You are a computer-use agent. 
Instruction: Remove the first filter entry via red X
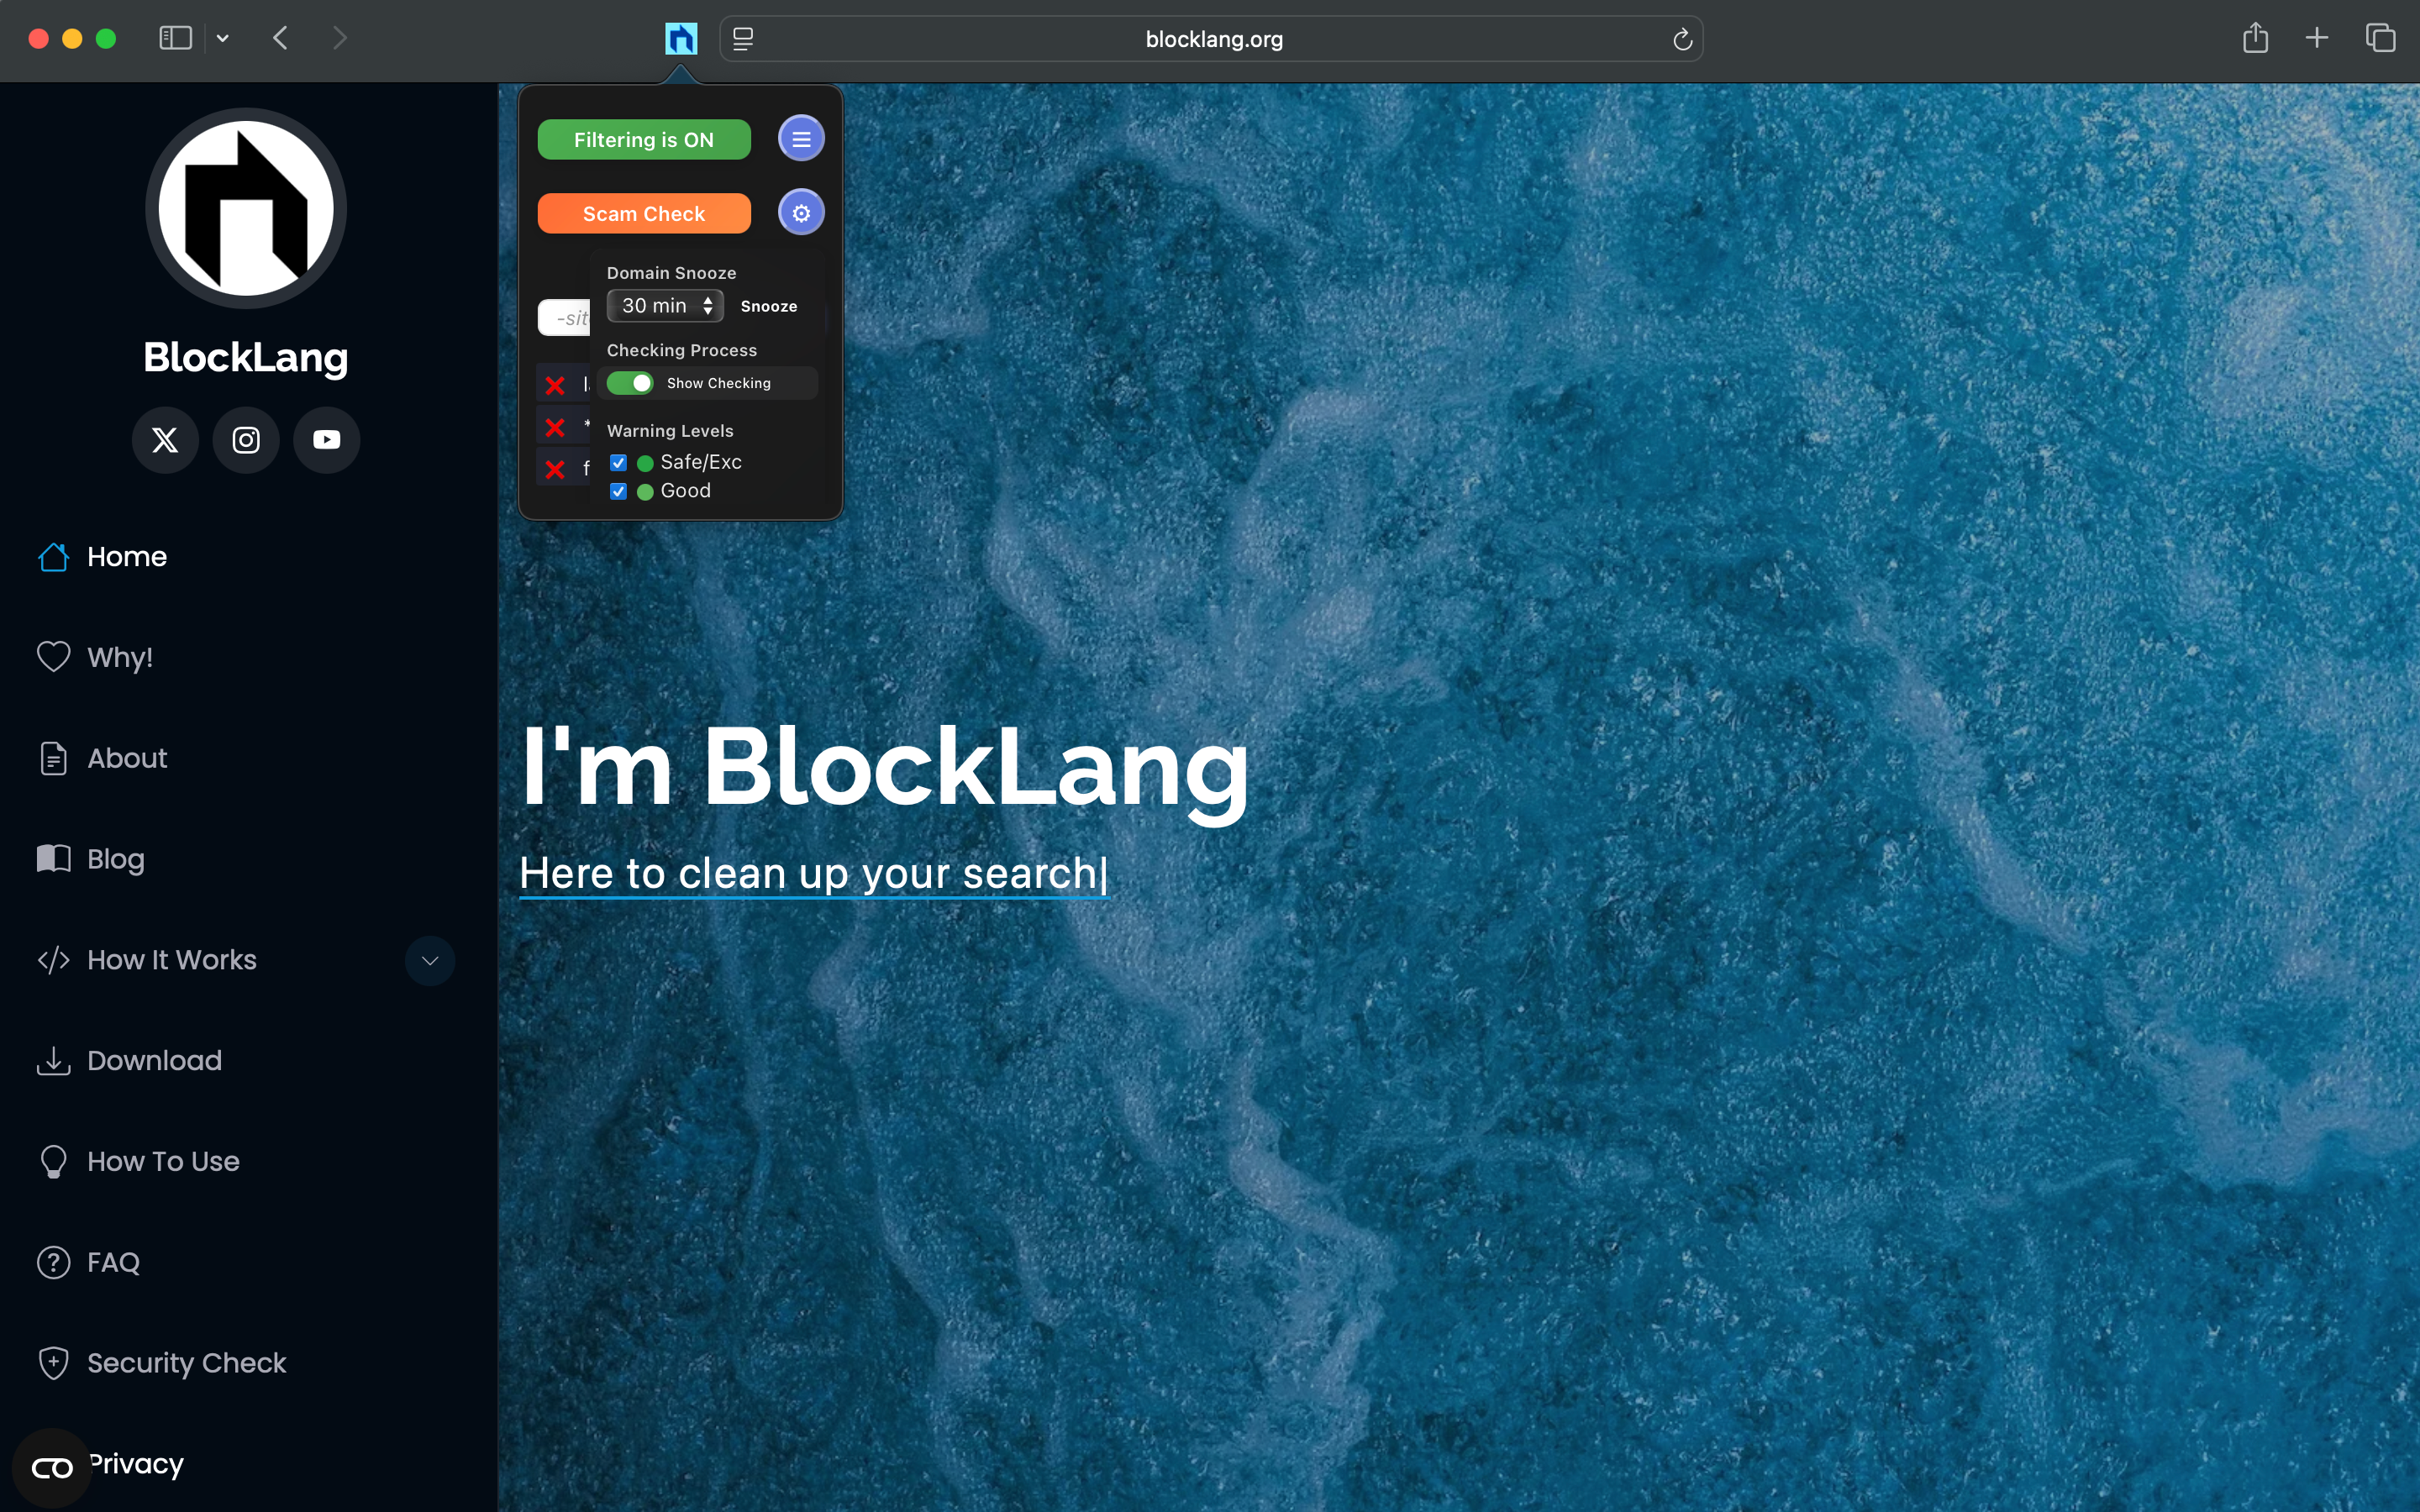pos(555,386)
